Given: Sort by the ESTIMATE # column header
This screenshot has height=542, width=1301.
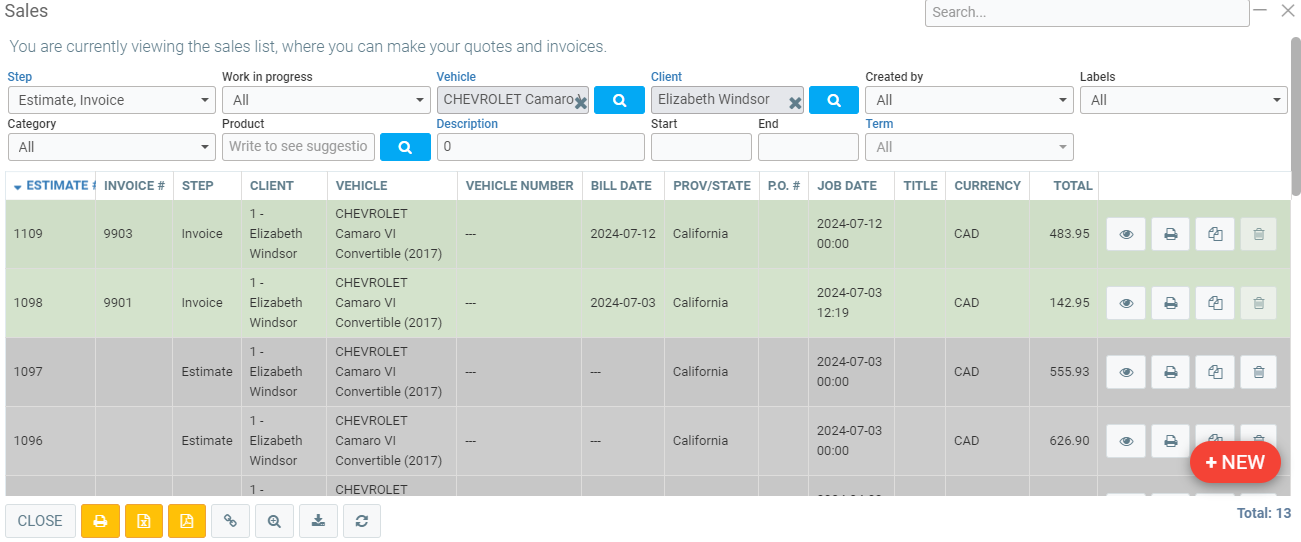Looking at the screenshot, I should tap(55, 186).
